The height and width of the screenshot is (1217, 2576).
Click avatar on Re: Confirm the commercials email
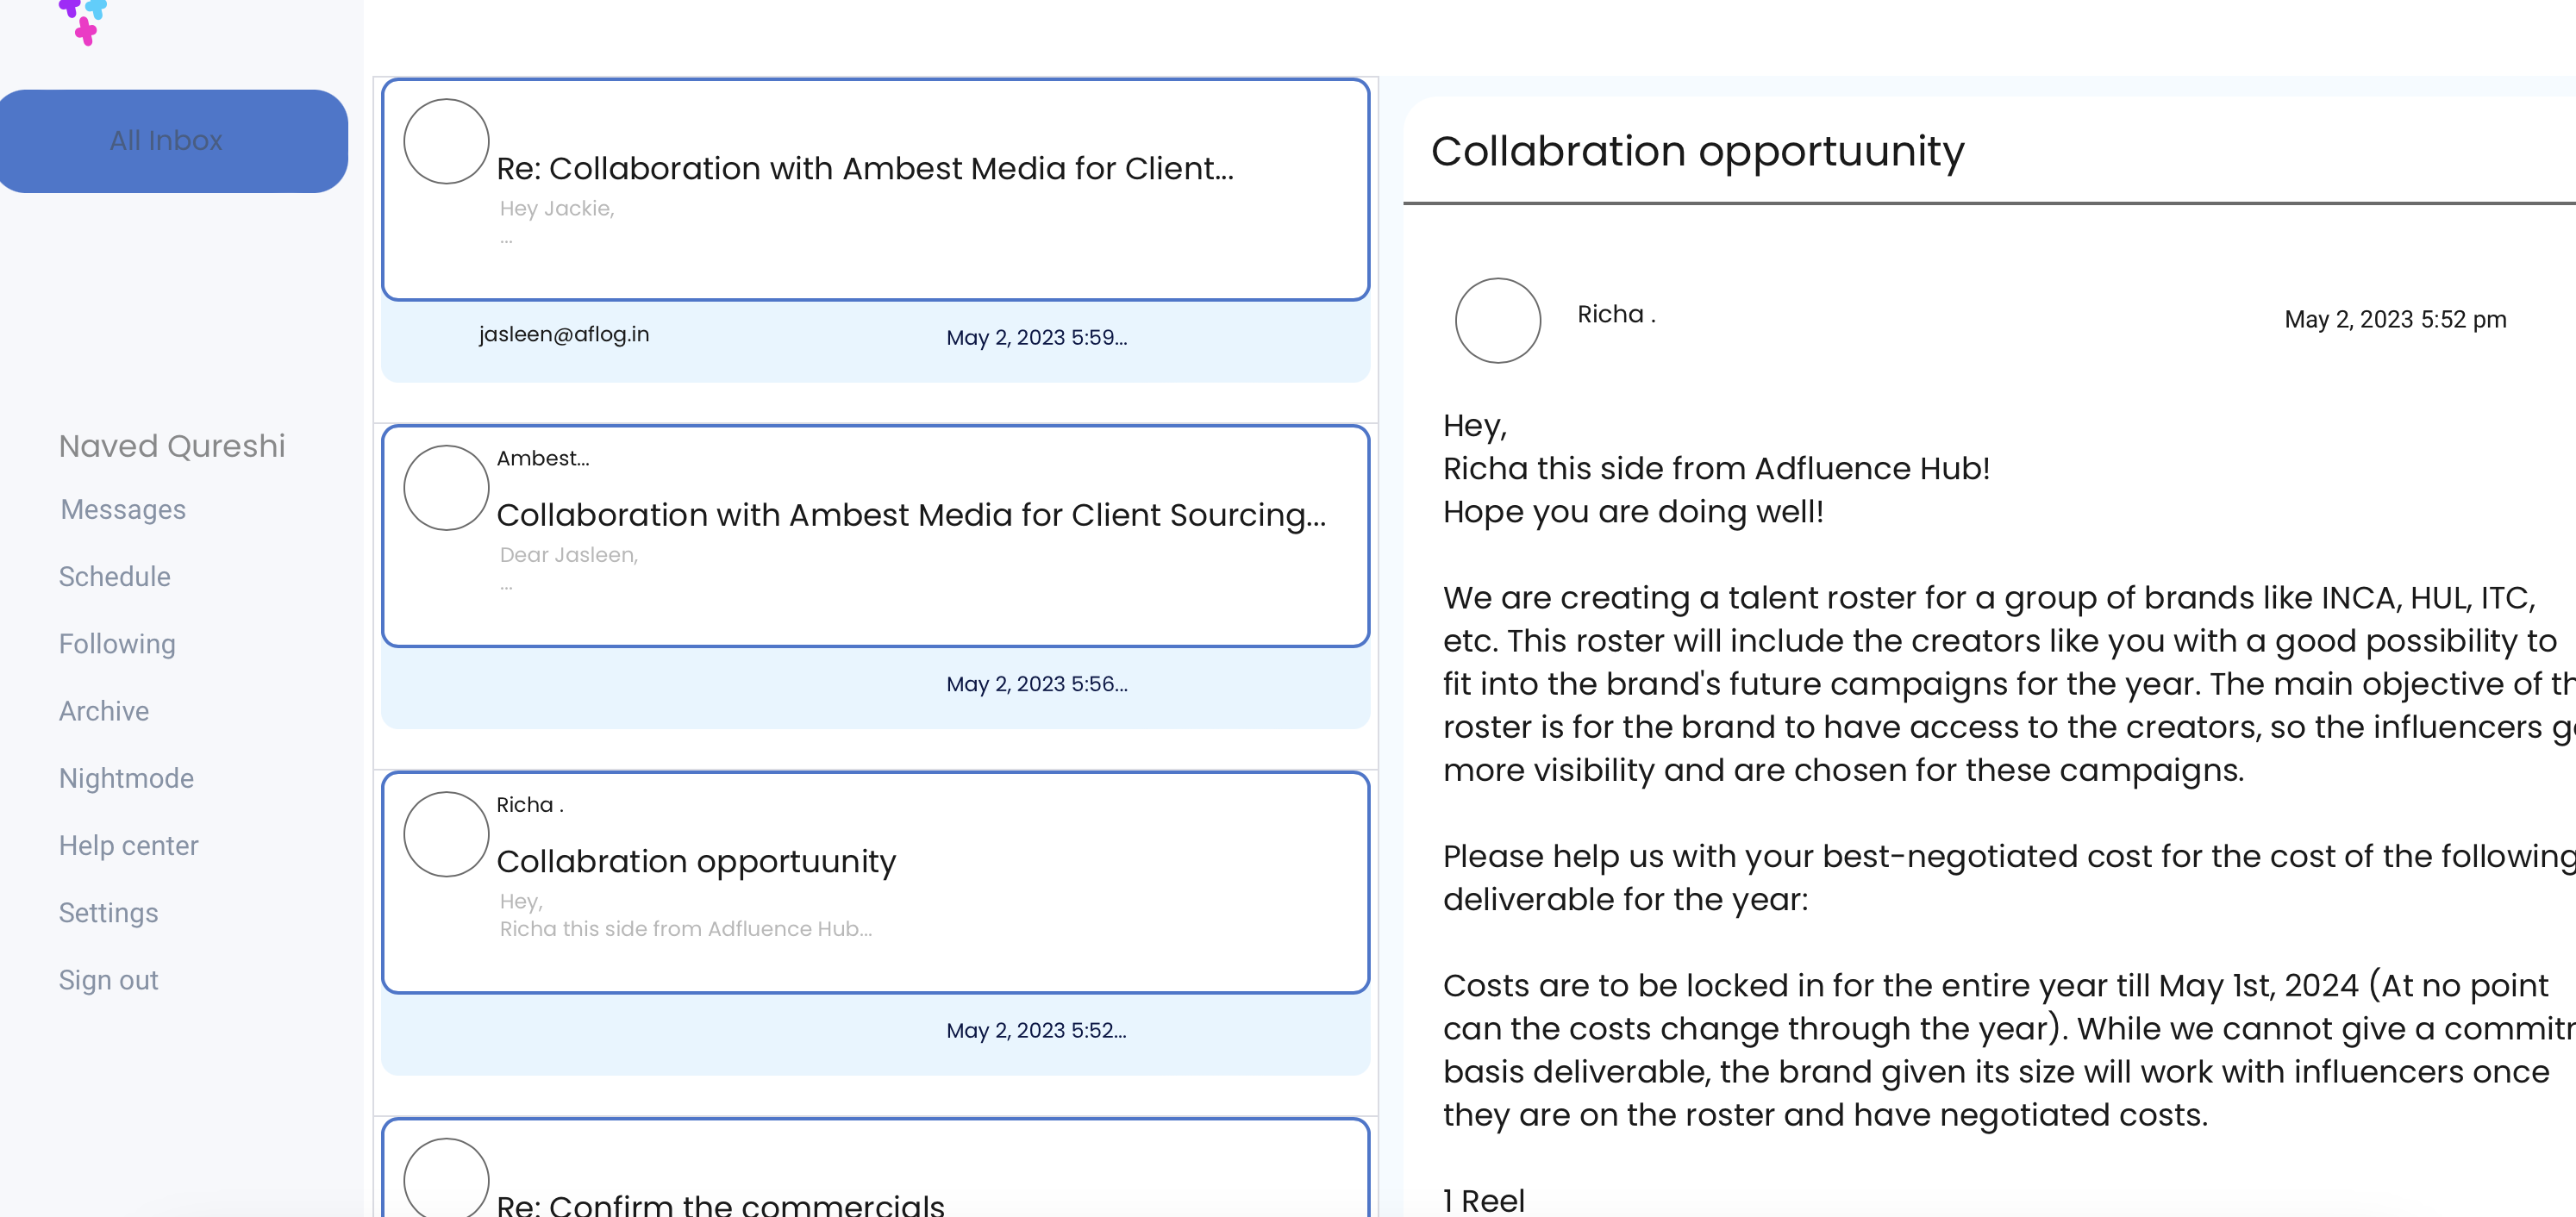click(x=446, y=1180)
